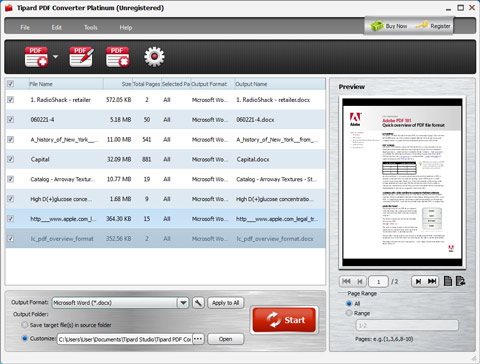Uncheck the lc_pdf_overview_format row checkbox
480x364 pixels.
11,238
